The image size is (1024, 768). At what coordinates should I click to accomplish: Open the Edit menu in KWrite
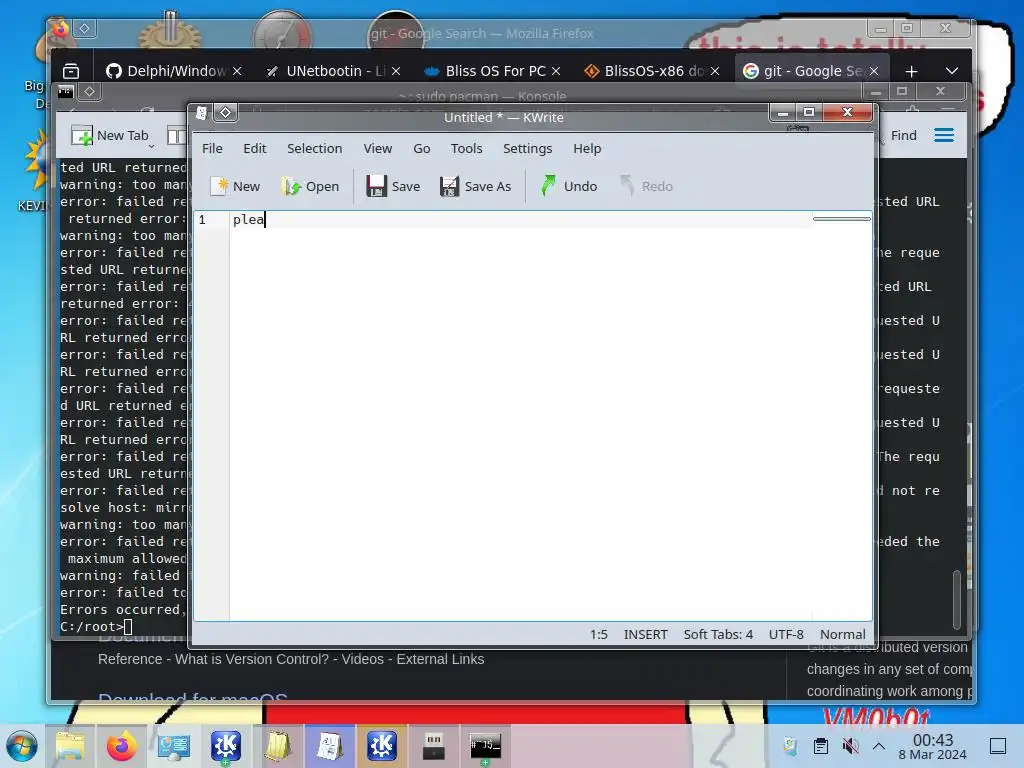[x=255, y=148]
